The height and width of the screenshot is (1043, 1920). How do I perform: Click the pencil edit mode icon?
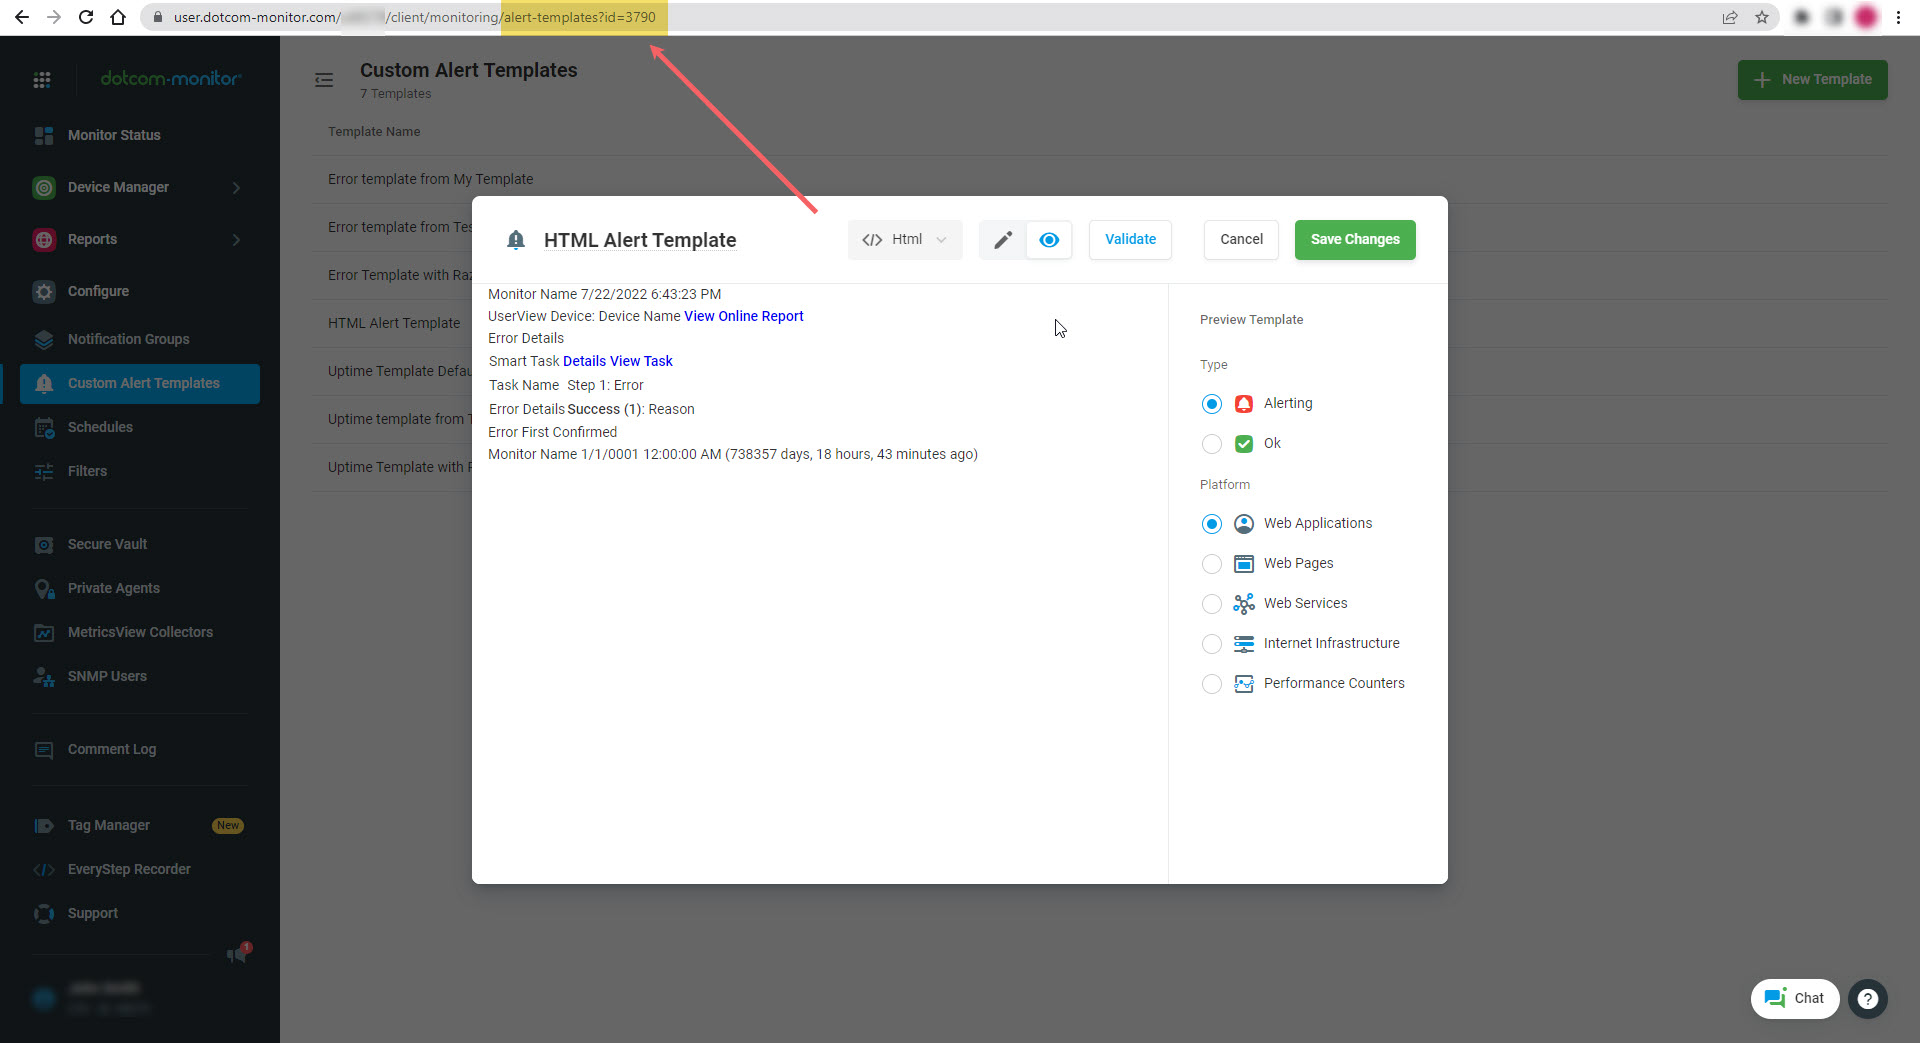pyautogui.click(x=1002, y=240)
